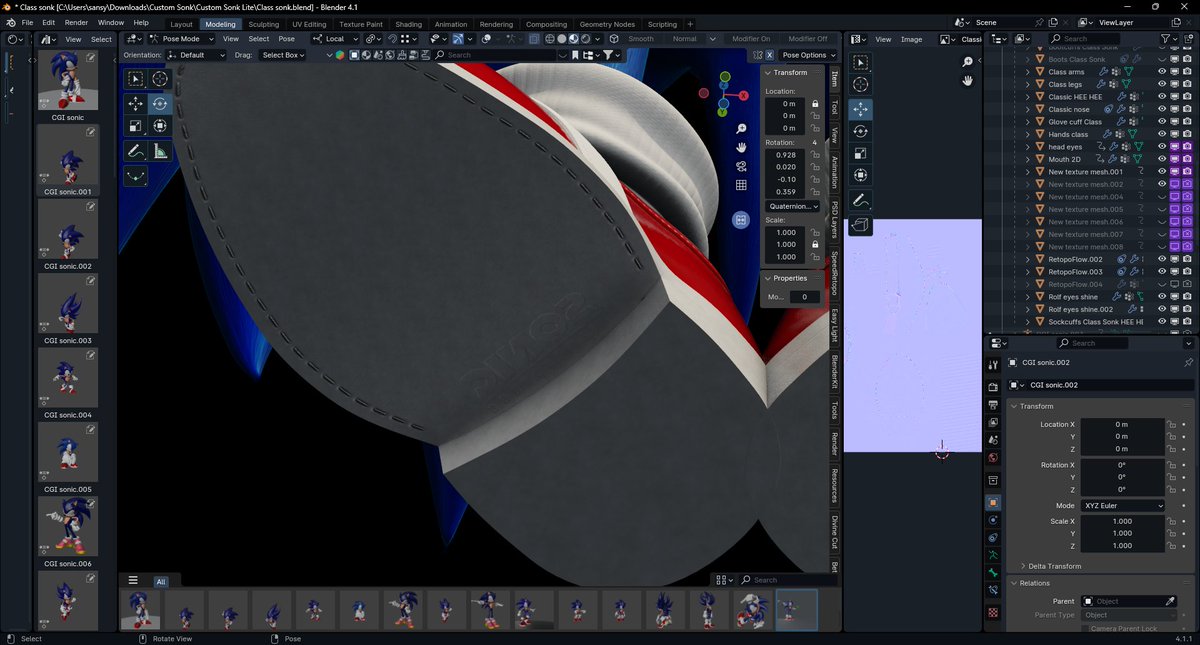Click the Parent object field
Viewport: 1200px width, 645px height.
point(1128,601)
